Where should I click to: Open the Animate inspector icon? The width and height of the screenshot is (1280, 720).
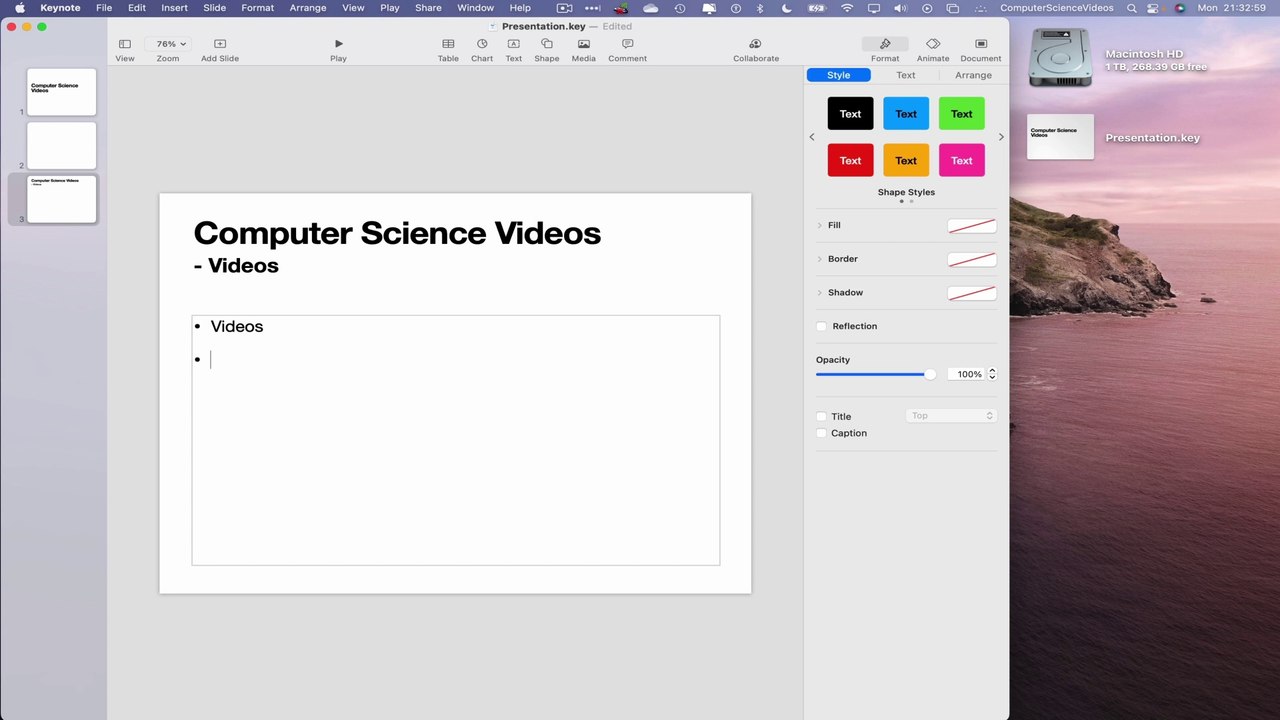point(933,44)
